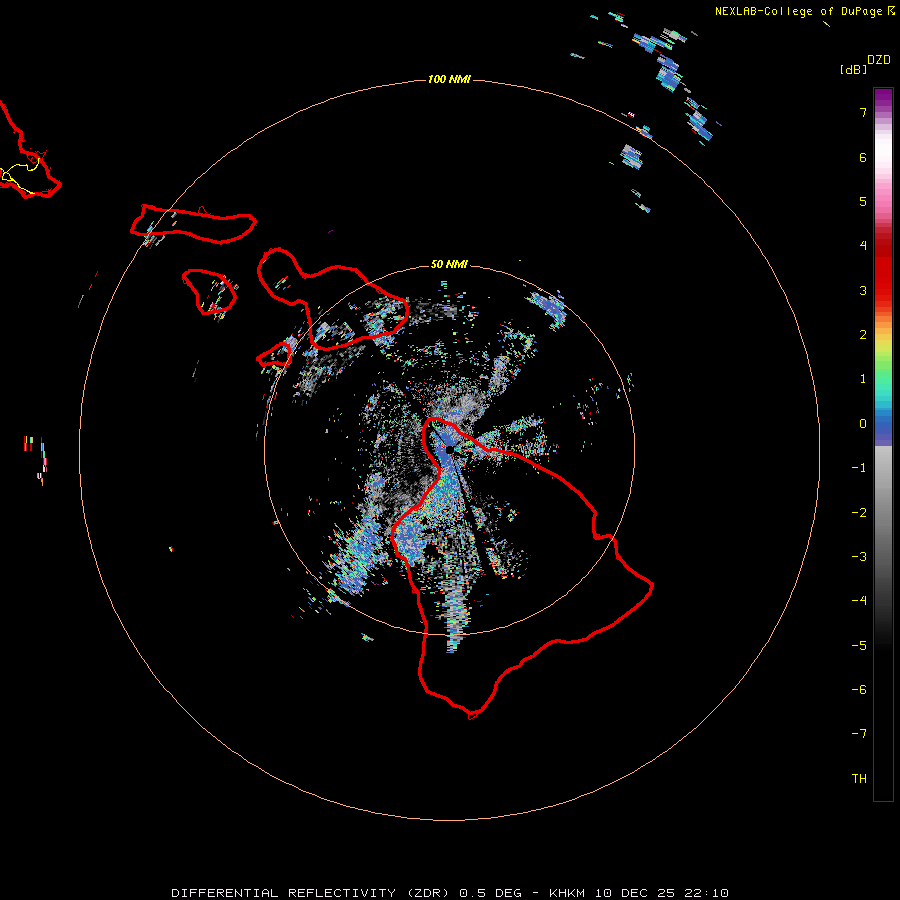Click the -3 dB tick label on scale

click(859, 557)
